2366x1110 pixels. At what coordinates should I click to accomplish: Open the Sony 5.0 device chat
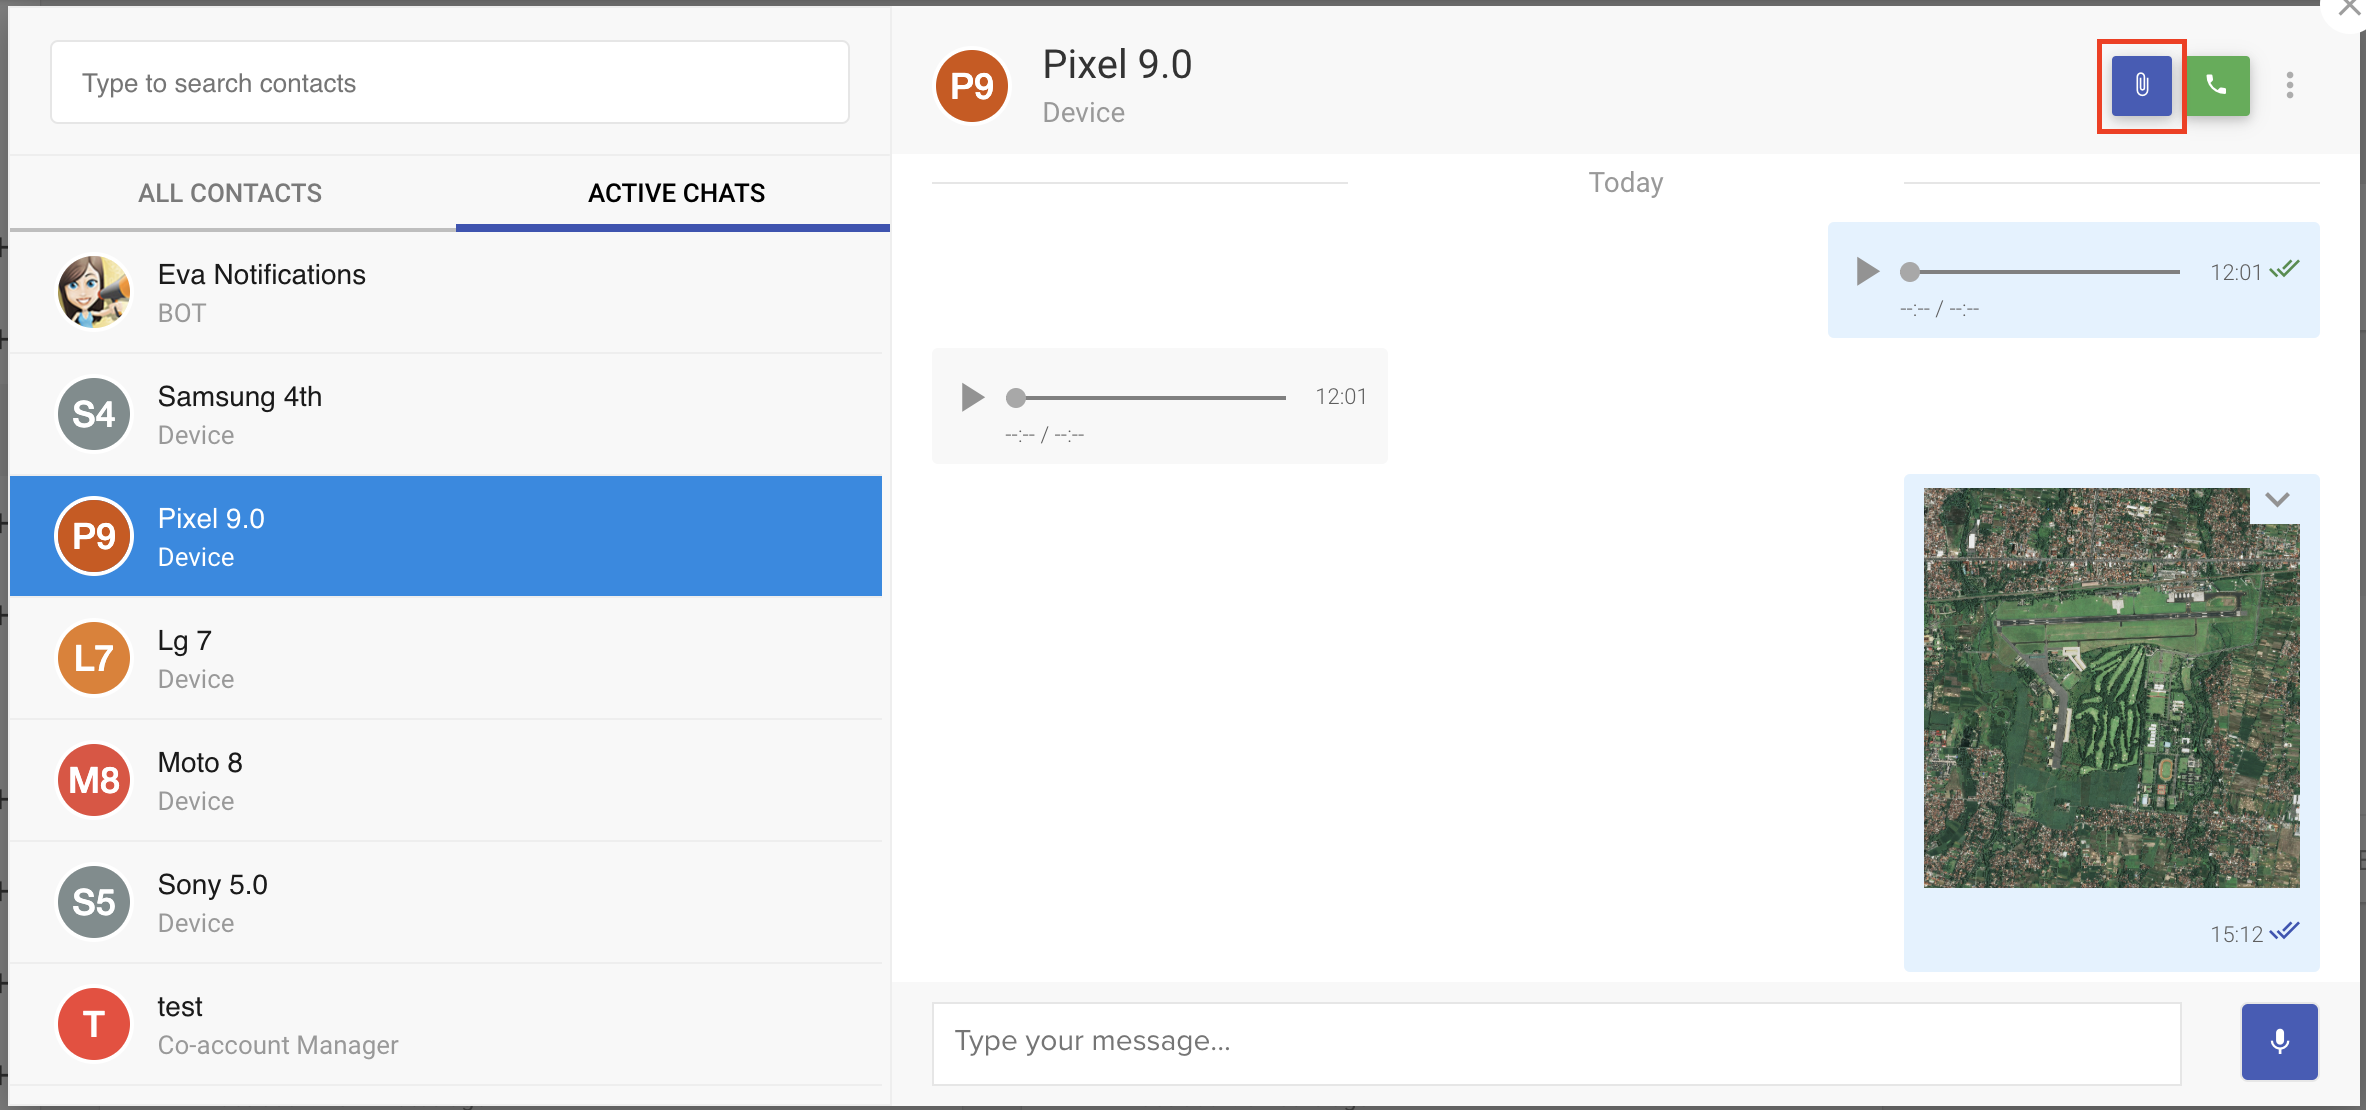pyautogui.click(x=446, y=902)
